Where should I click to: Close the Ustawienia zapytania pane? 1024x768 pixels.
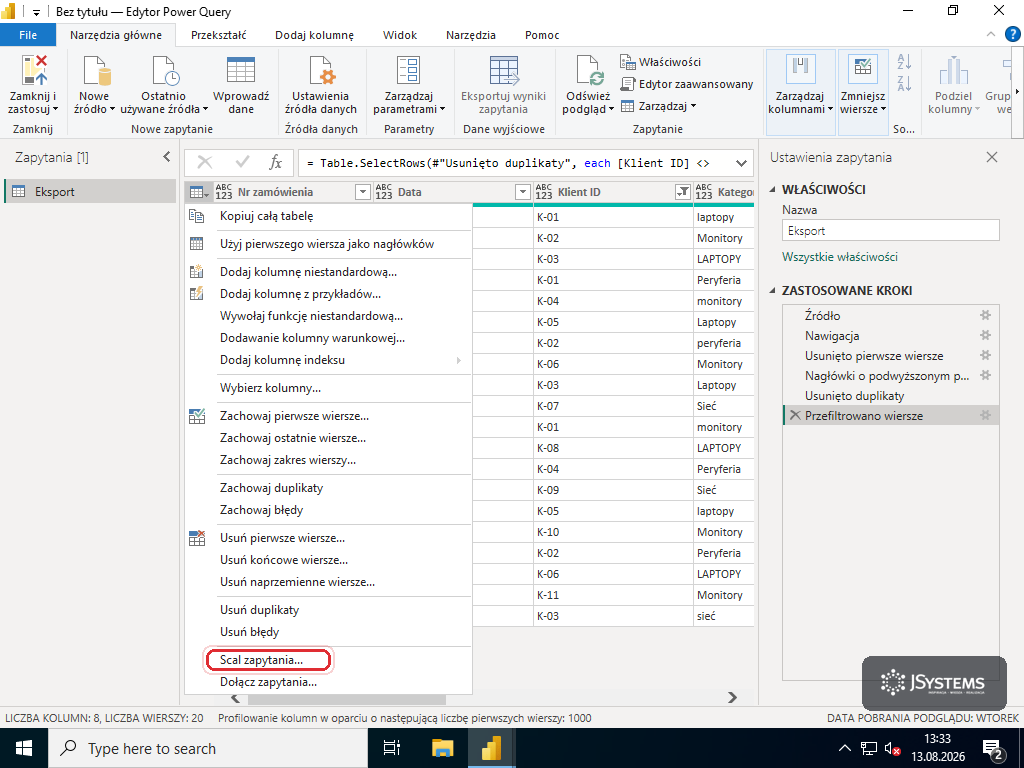(x=991, y=157)
